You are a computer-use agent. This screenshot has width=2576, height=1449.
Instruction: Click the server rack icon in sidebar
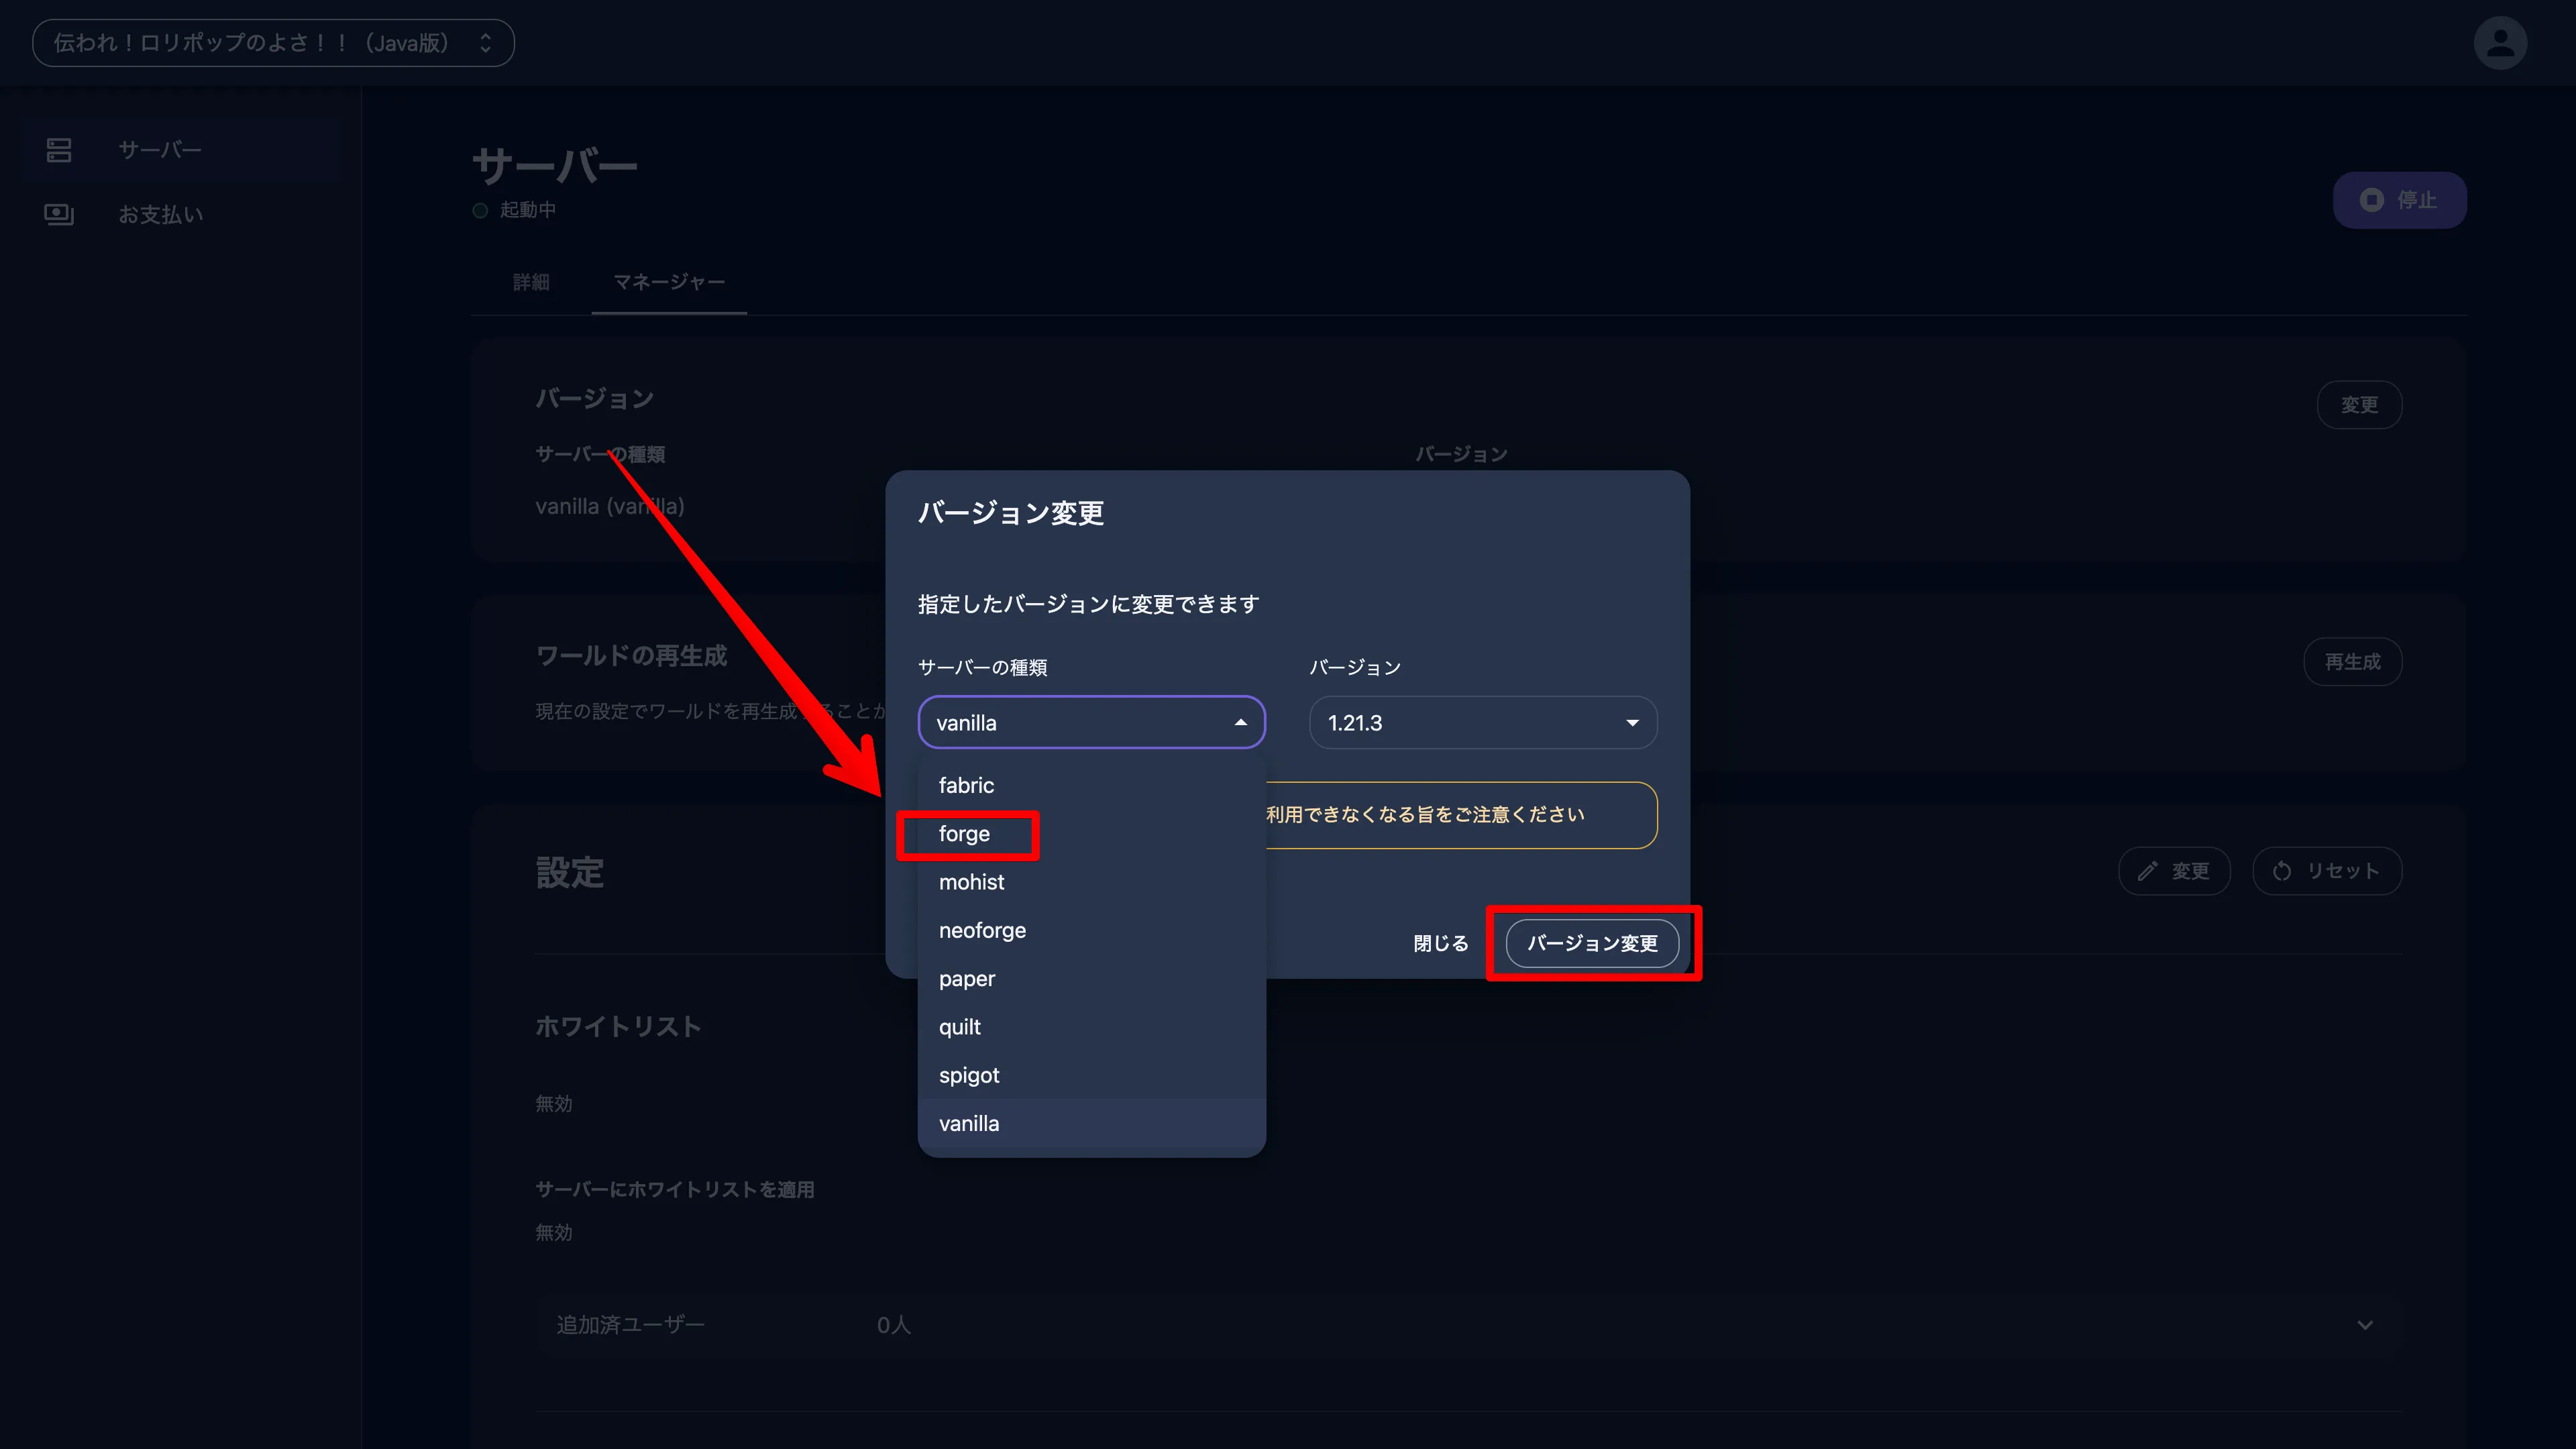tap(59, 150)
